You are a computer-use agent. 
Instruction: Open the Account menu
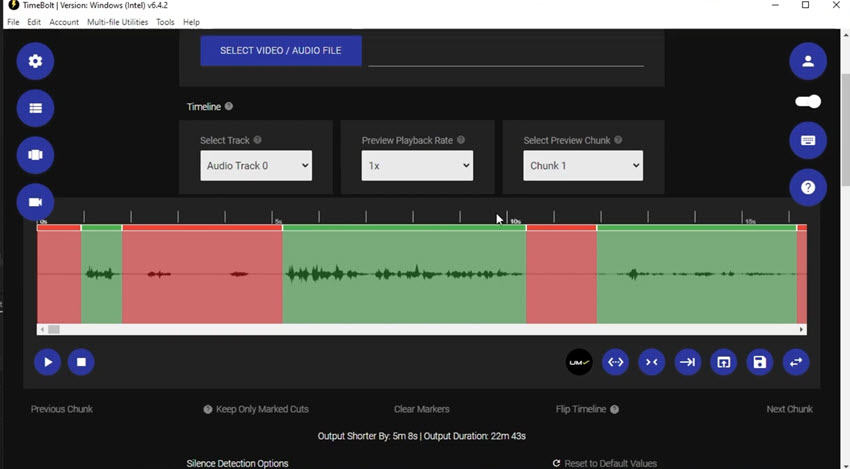[x=64, y=22]
